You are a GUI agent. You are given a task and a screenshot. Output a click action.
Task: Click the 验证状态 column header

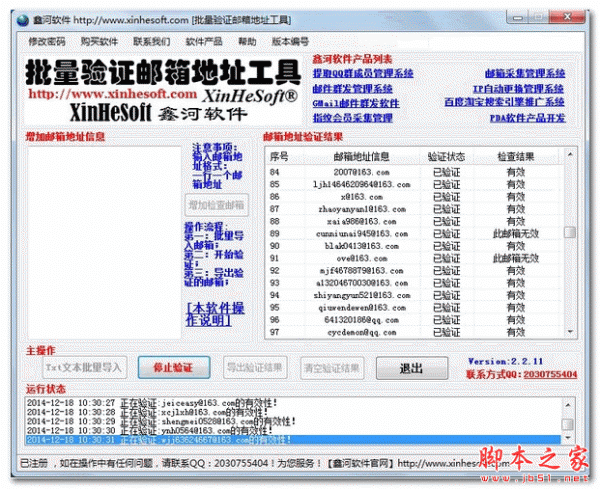[446, 156]
